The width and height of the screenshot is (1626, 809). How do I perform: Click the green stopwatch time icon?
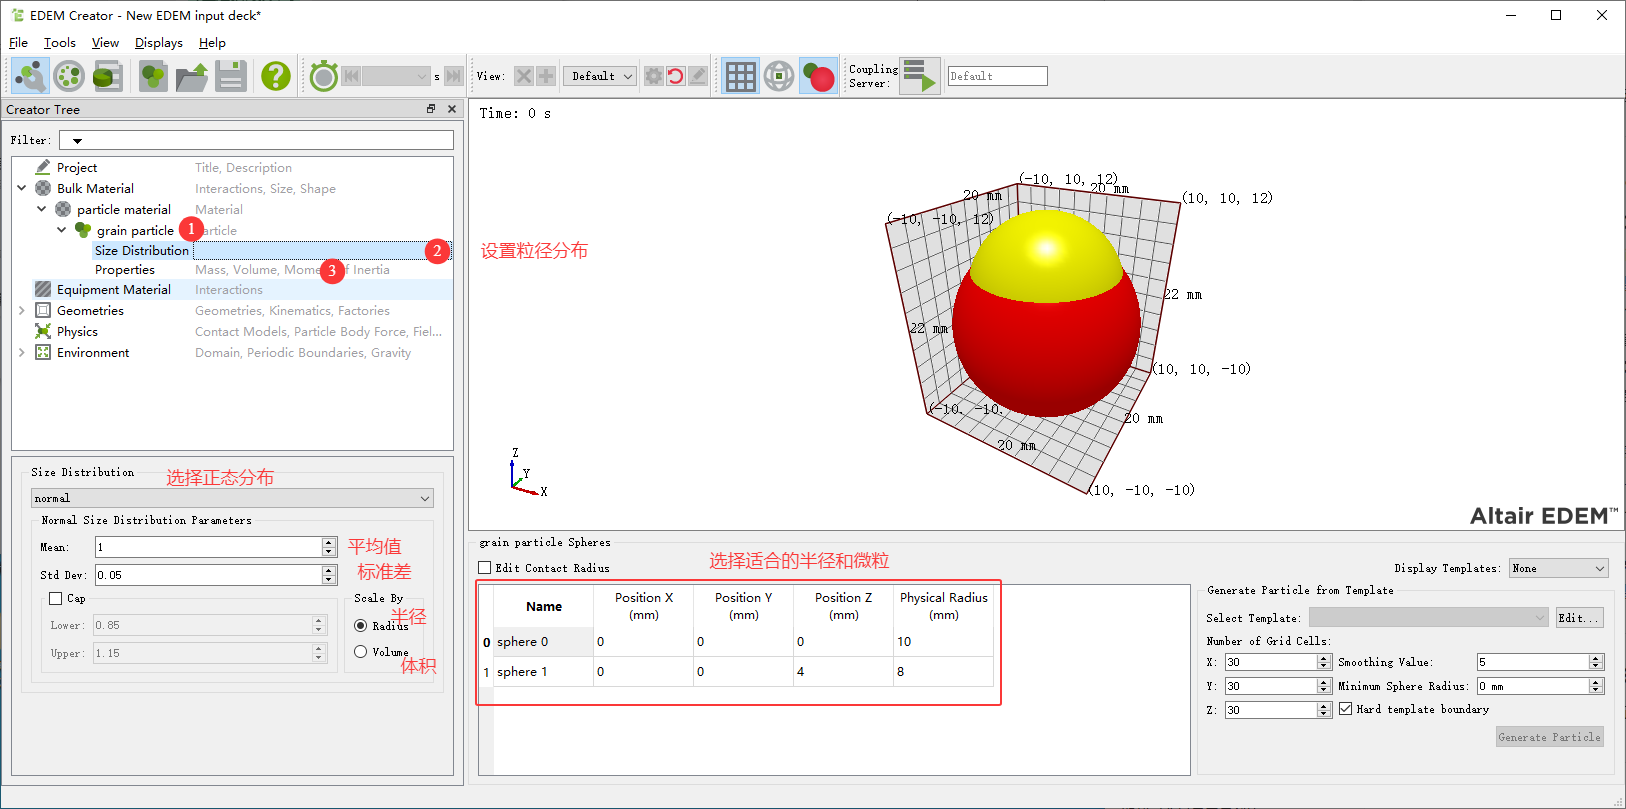[x=324, y=76]
